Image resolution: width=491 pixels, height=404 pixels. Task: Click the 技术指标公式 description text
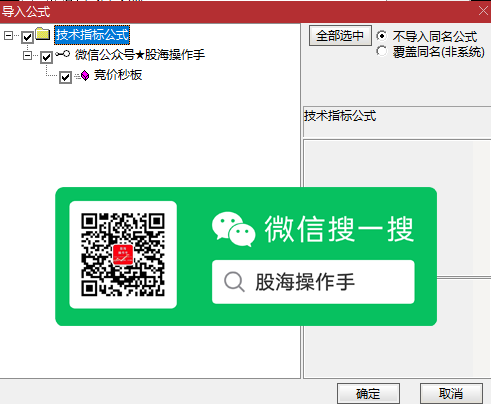340,116
